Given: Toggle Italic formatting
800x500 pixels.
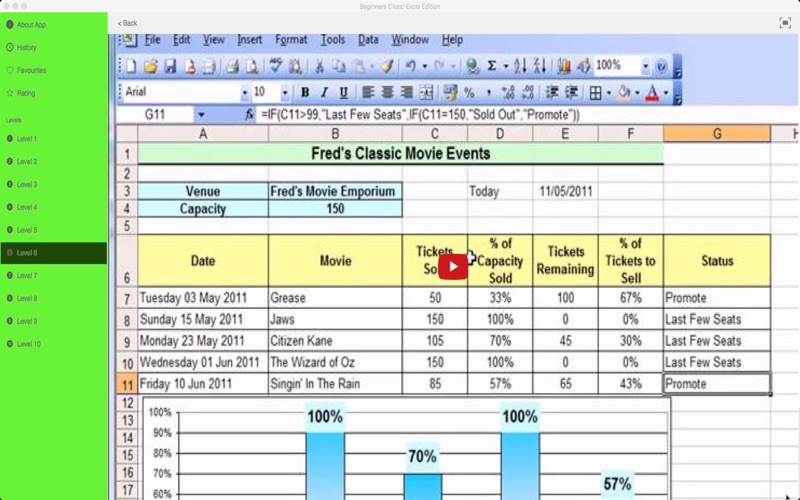Looking at the screenshot, I should 324,92.
